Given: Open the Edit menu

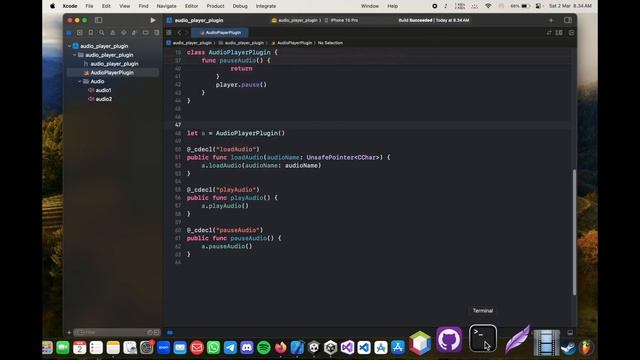Looking at the screenshot, I should point(106,6).
